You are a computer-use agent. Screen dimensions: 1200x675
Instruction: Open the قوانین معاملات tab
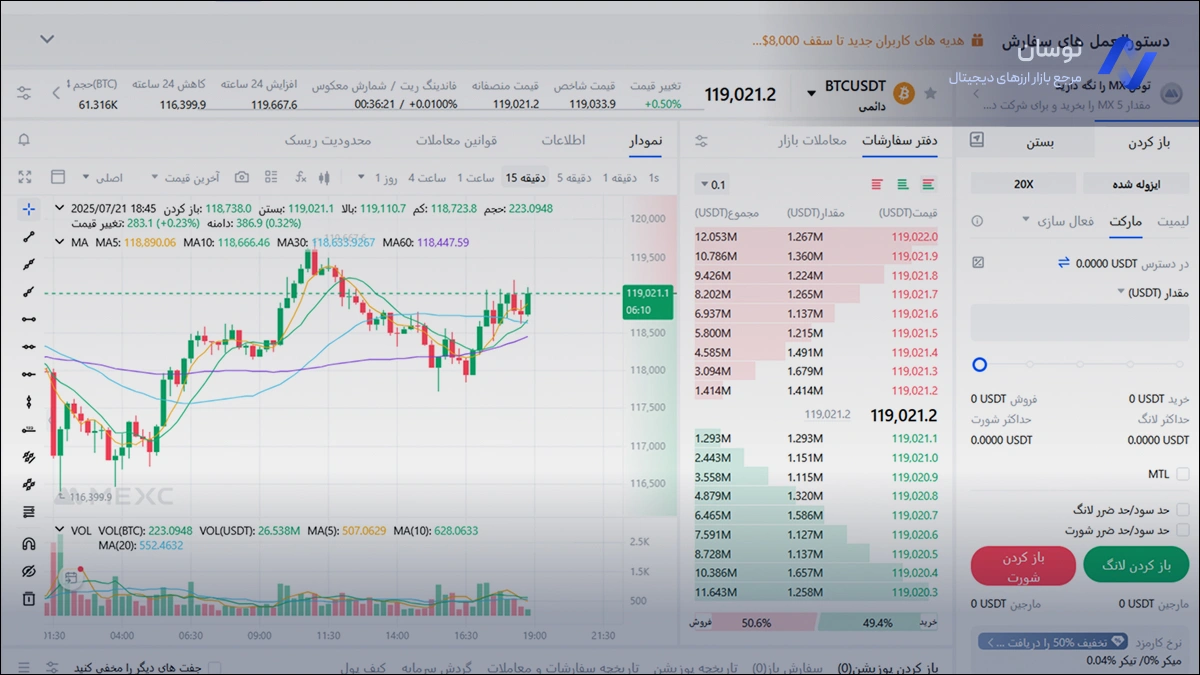point(457,140)
